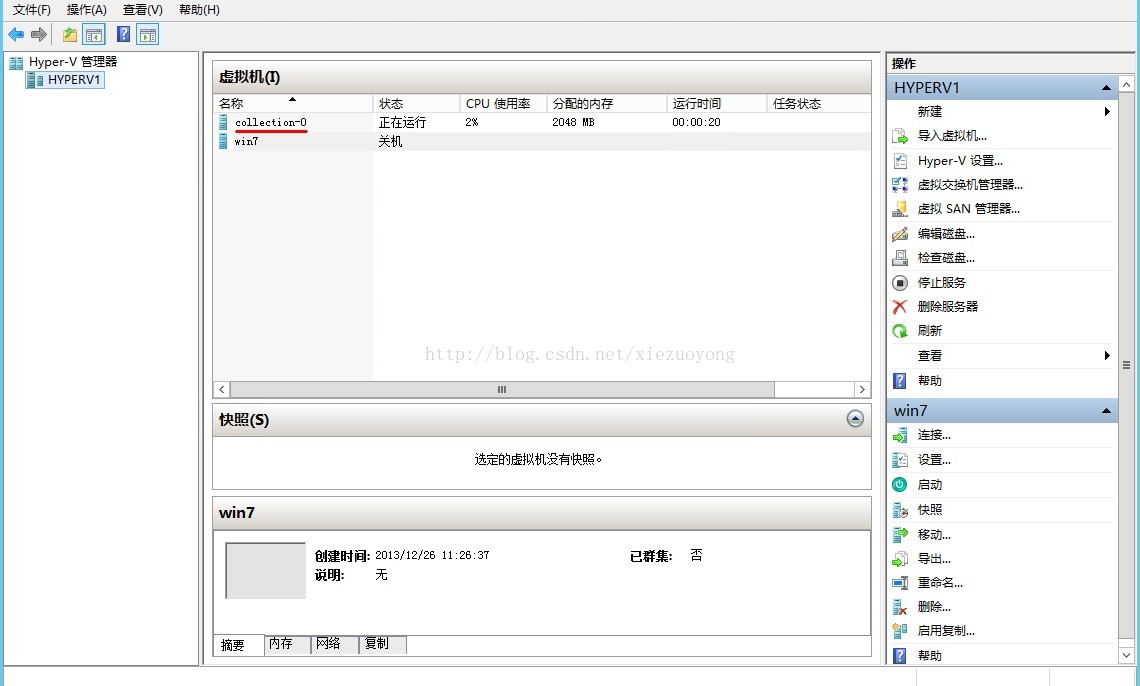The width and height of the screenshot is (1140, 686).
Task: Toggle the console tree pane icon
Action: point(94,34)
